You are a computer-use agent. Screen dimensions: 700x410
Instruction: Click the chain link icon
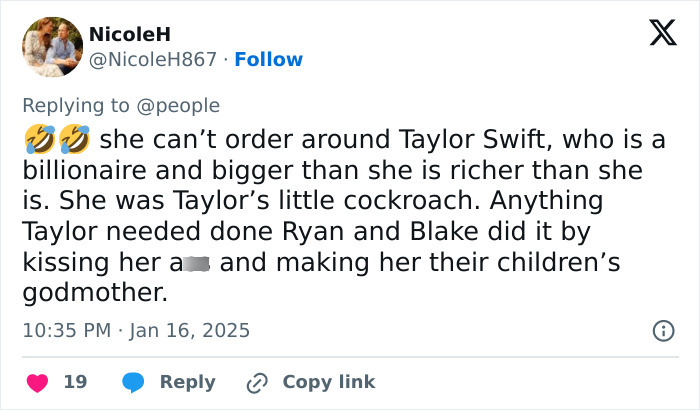point(258,382)
